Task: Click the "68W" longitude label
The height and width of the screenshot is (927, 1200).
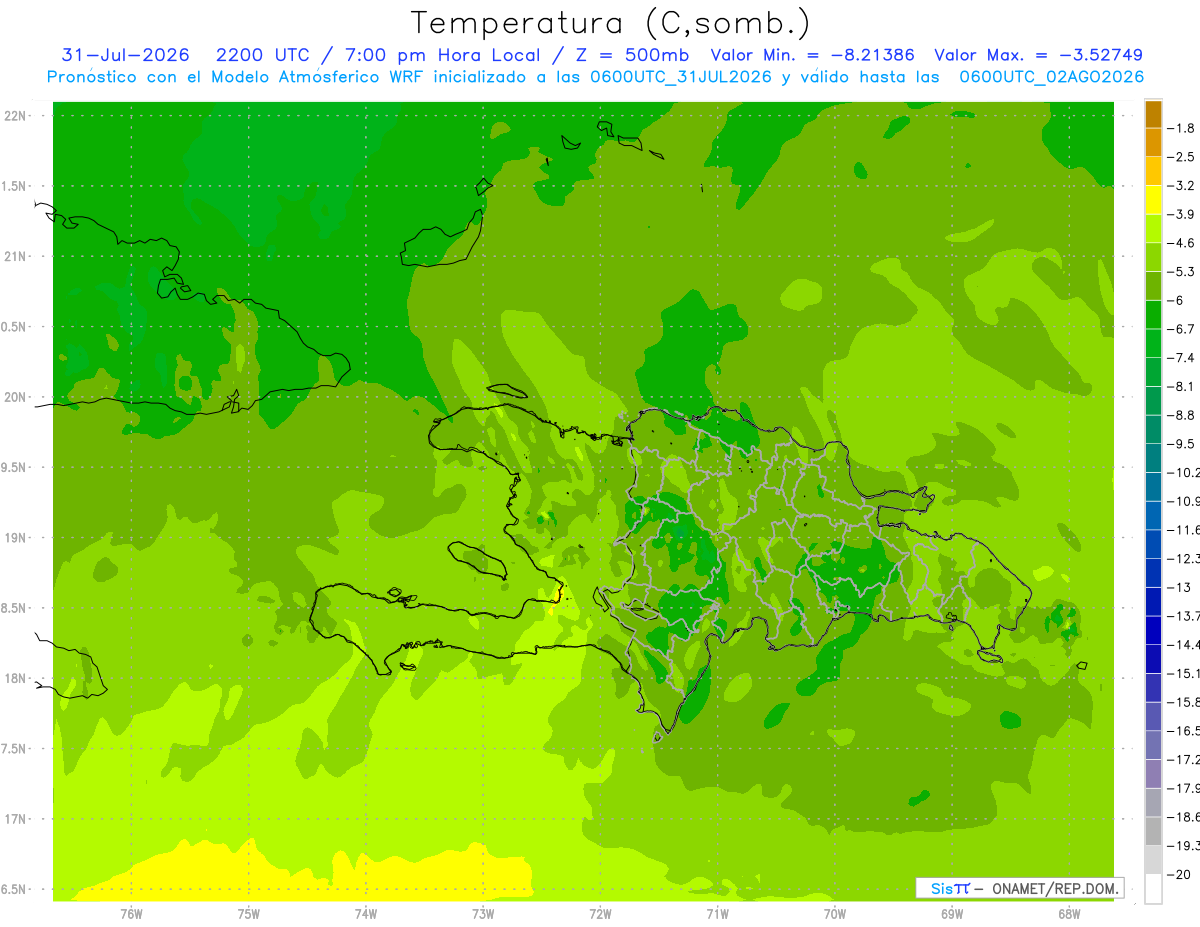Action: click(1069, 913)
